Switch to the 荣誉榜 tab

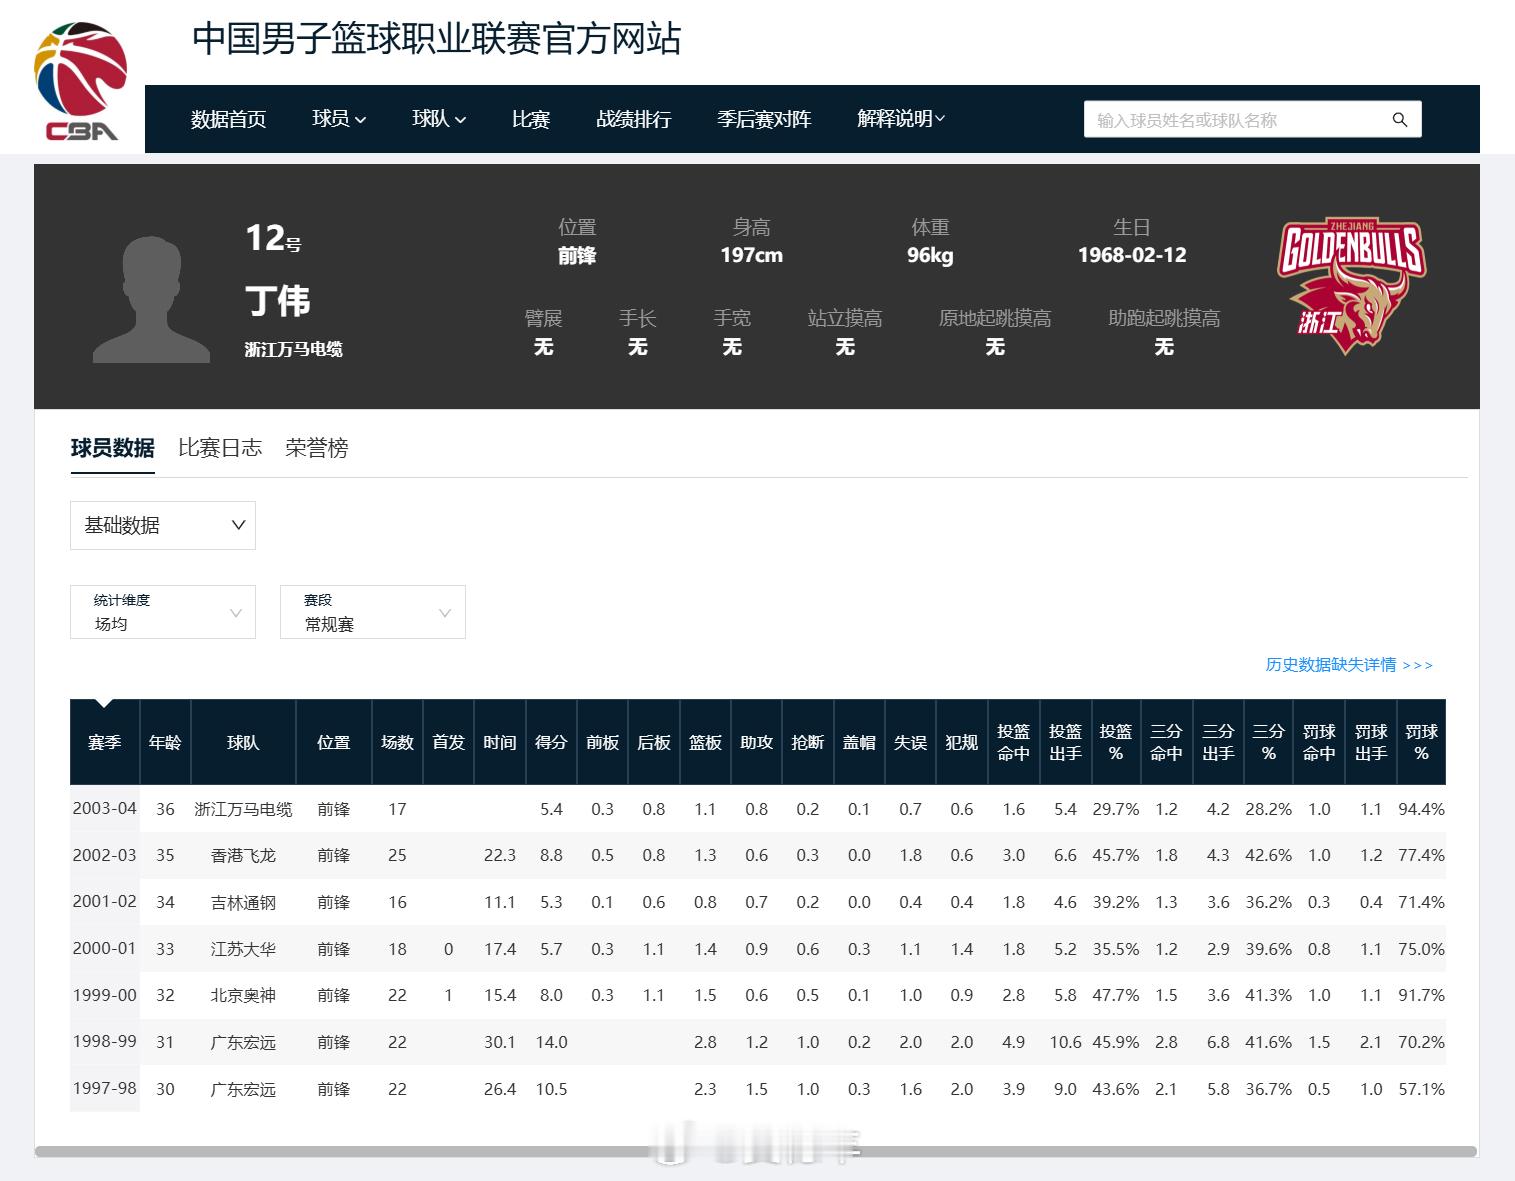317,448
